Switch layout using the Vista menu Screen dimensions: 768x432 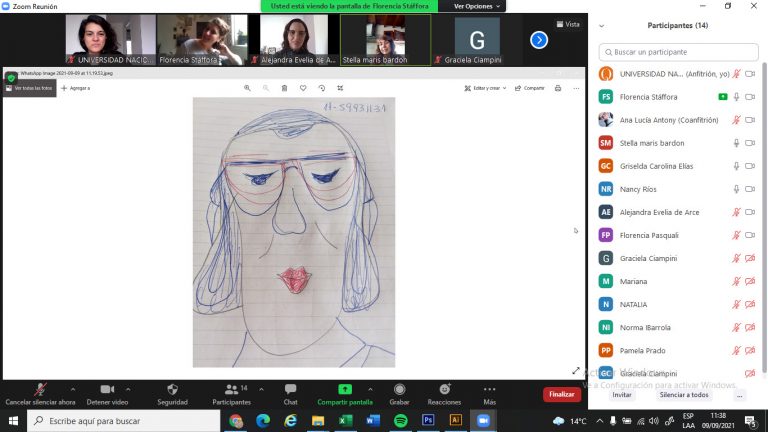tap(568, 24)
